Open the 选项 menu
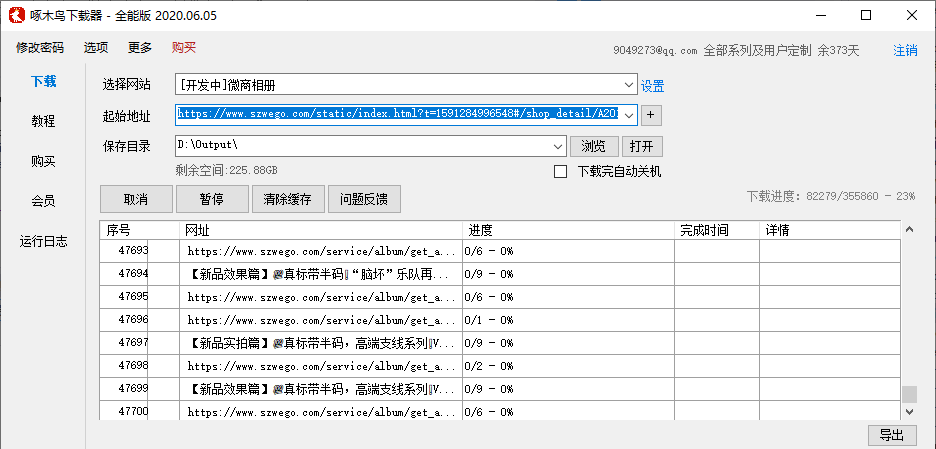Screen dimensions: 936x449 pyautogui.click(x=96, y=48)
